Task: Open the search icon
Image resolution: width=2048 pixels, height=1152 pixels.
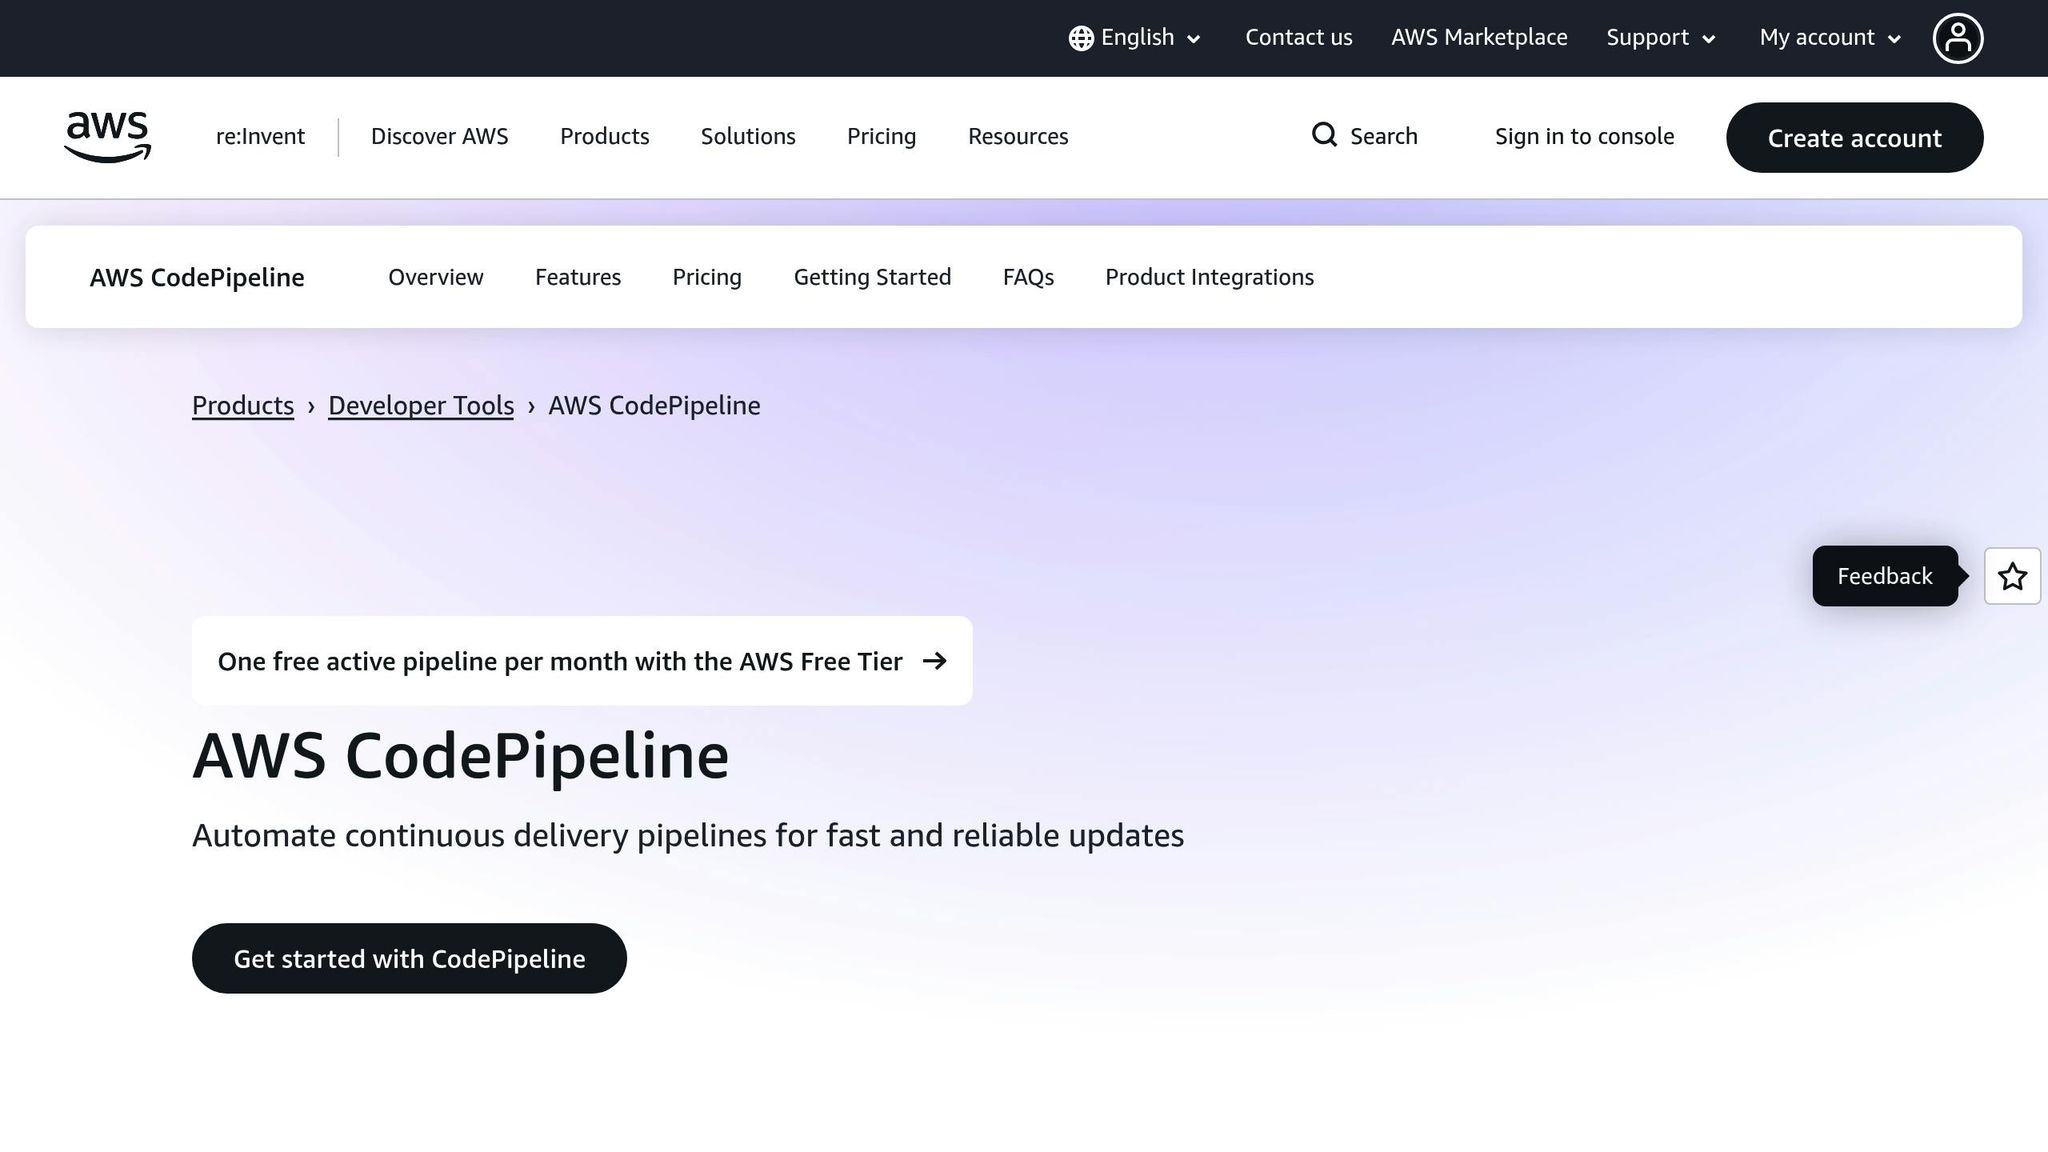Action: point(1324,135)
